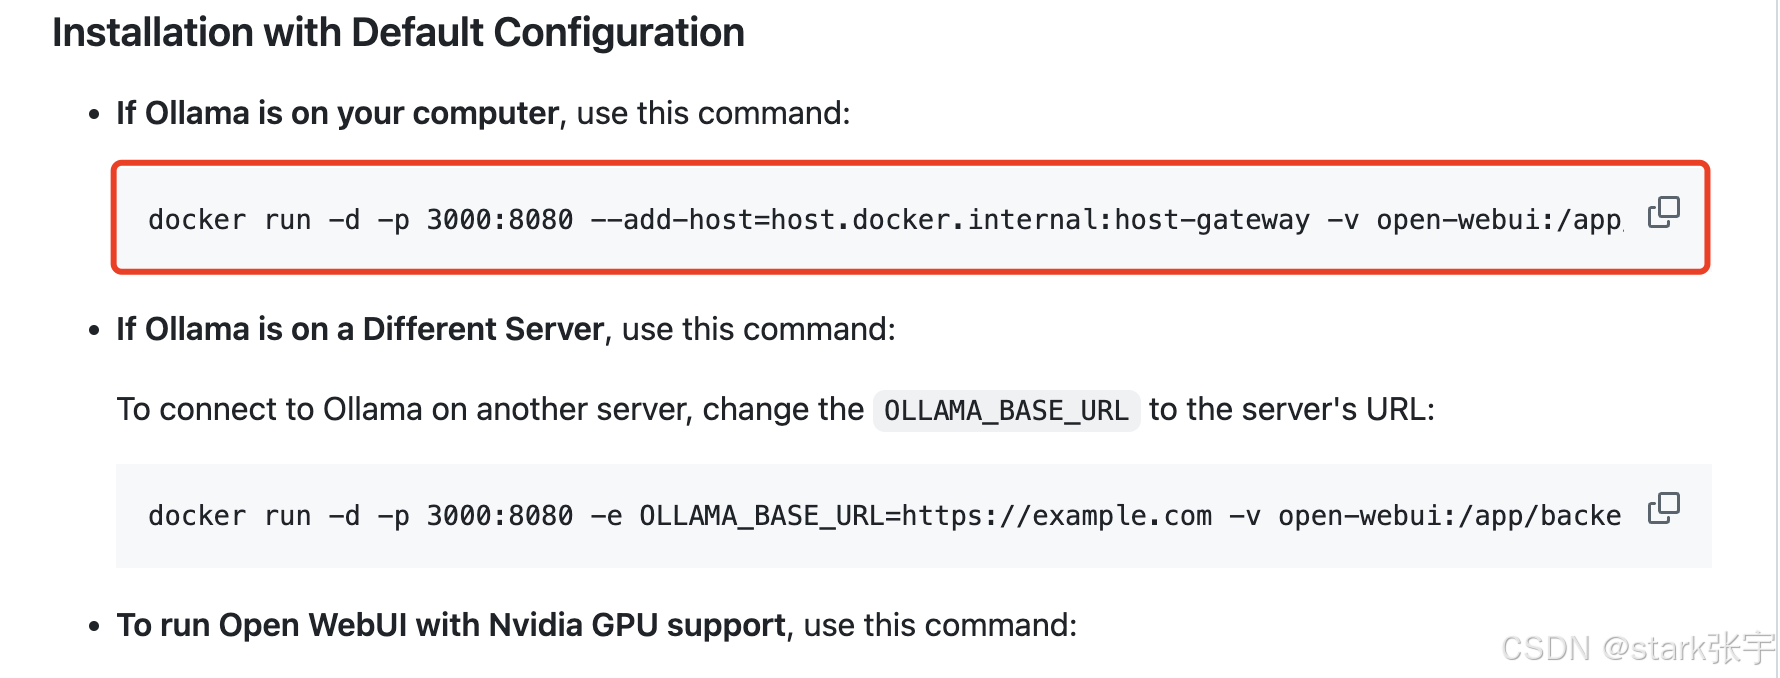Click 'If Ollama is on a Different Server' text
Viewport: 1780px width, 678px height.
pyautogui.click(x=360, y=329)
